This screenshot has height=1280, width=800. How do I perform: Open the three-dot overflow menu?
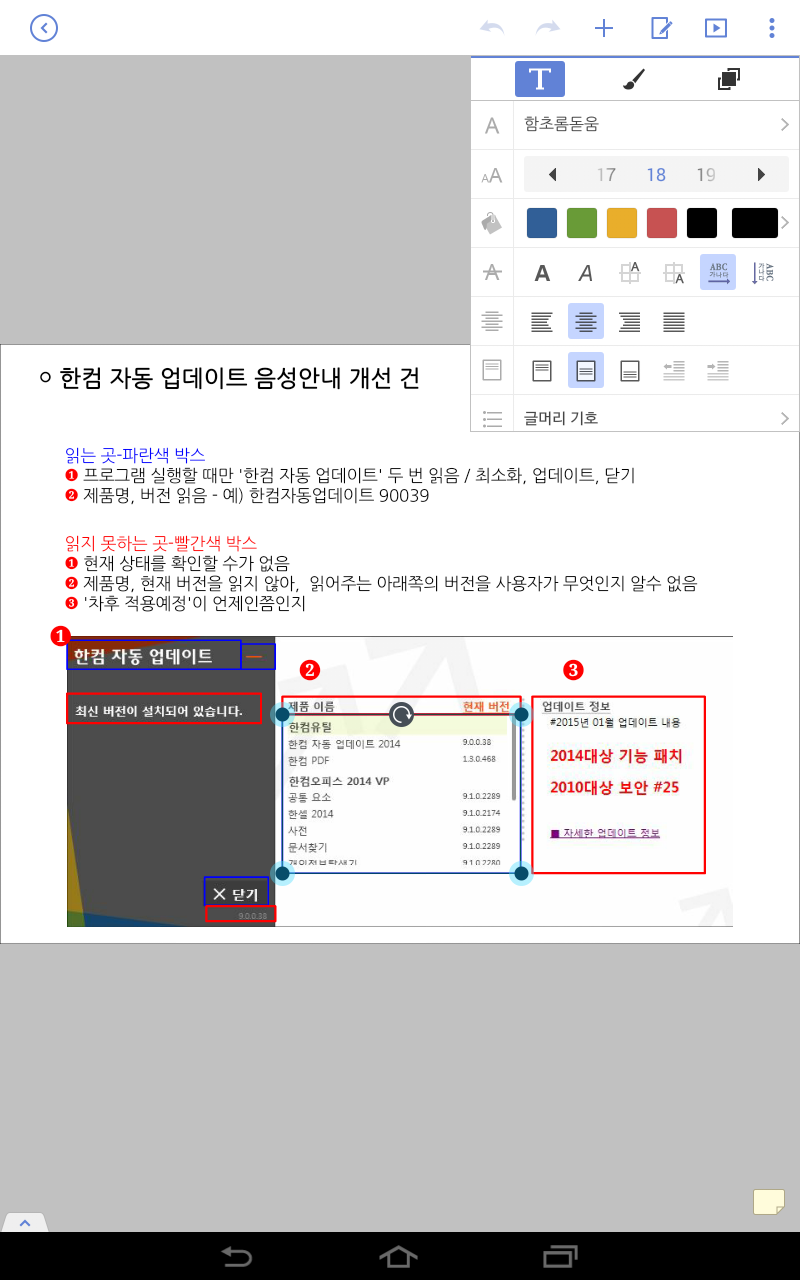771,28
